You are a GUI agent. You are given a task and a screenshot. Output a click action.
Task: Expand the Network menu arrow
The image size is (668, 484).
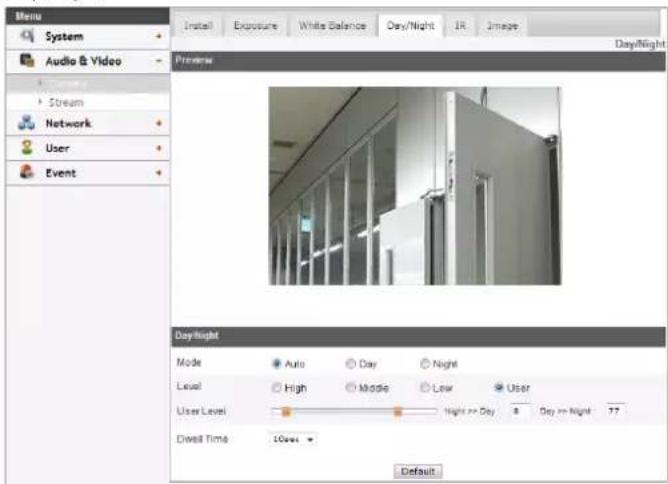pyautogui.click(x=158, y=123)
